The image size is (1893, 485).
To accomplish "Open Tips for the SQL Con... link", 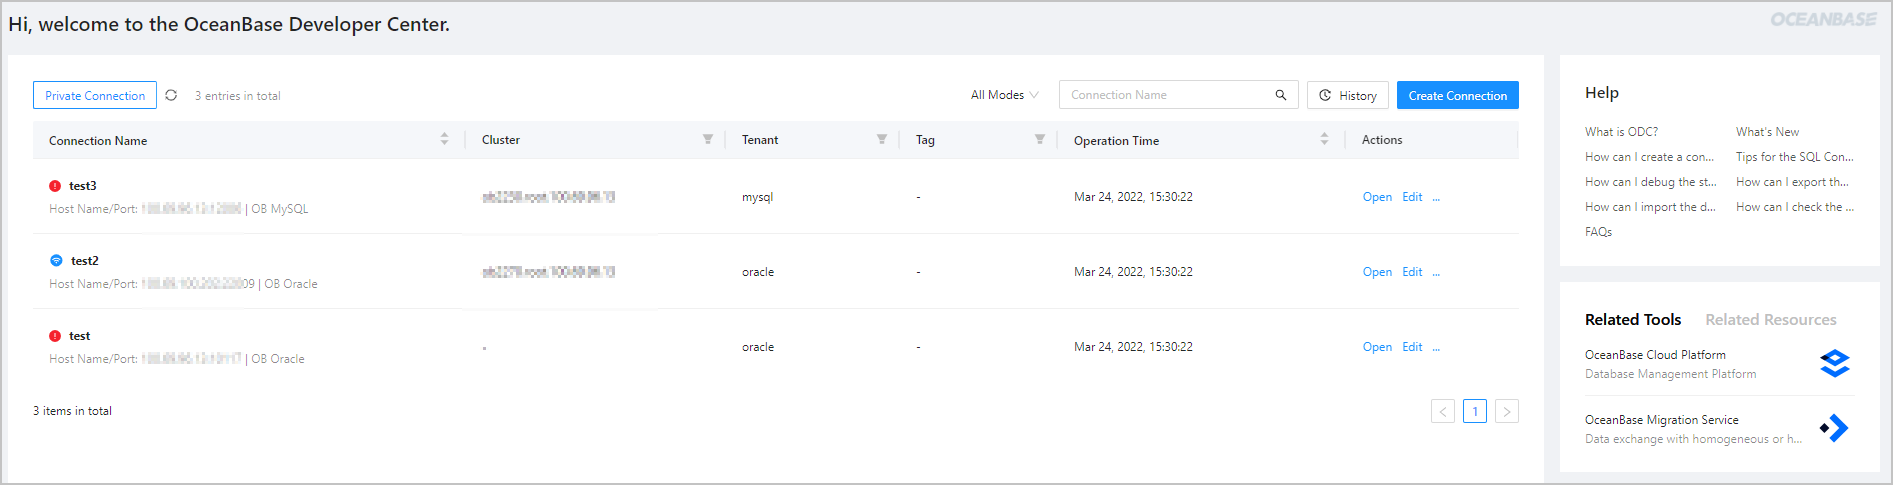I will click(1794, 157).
